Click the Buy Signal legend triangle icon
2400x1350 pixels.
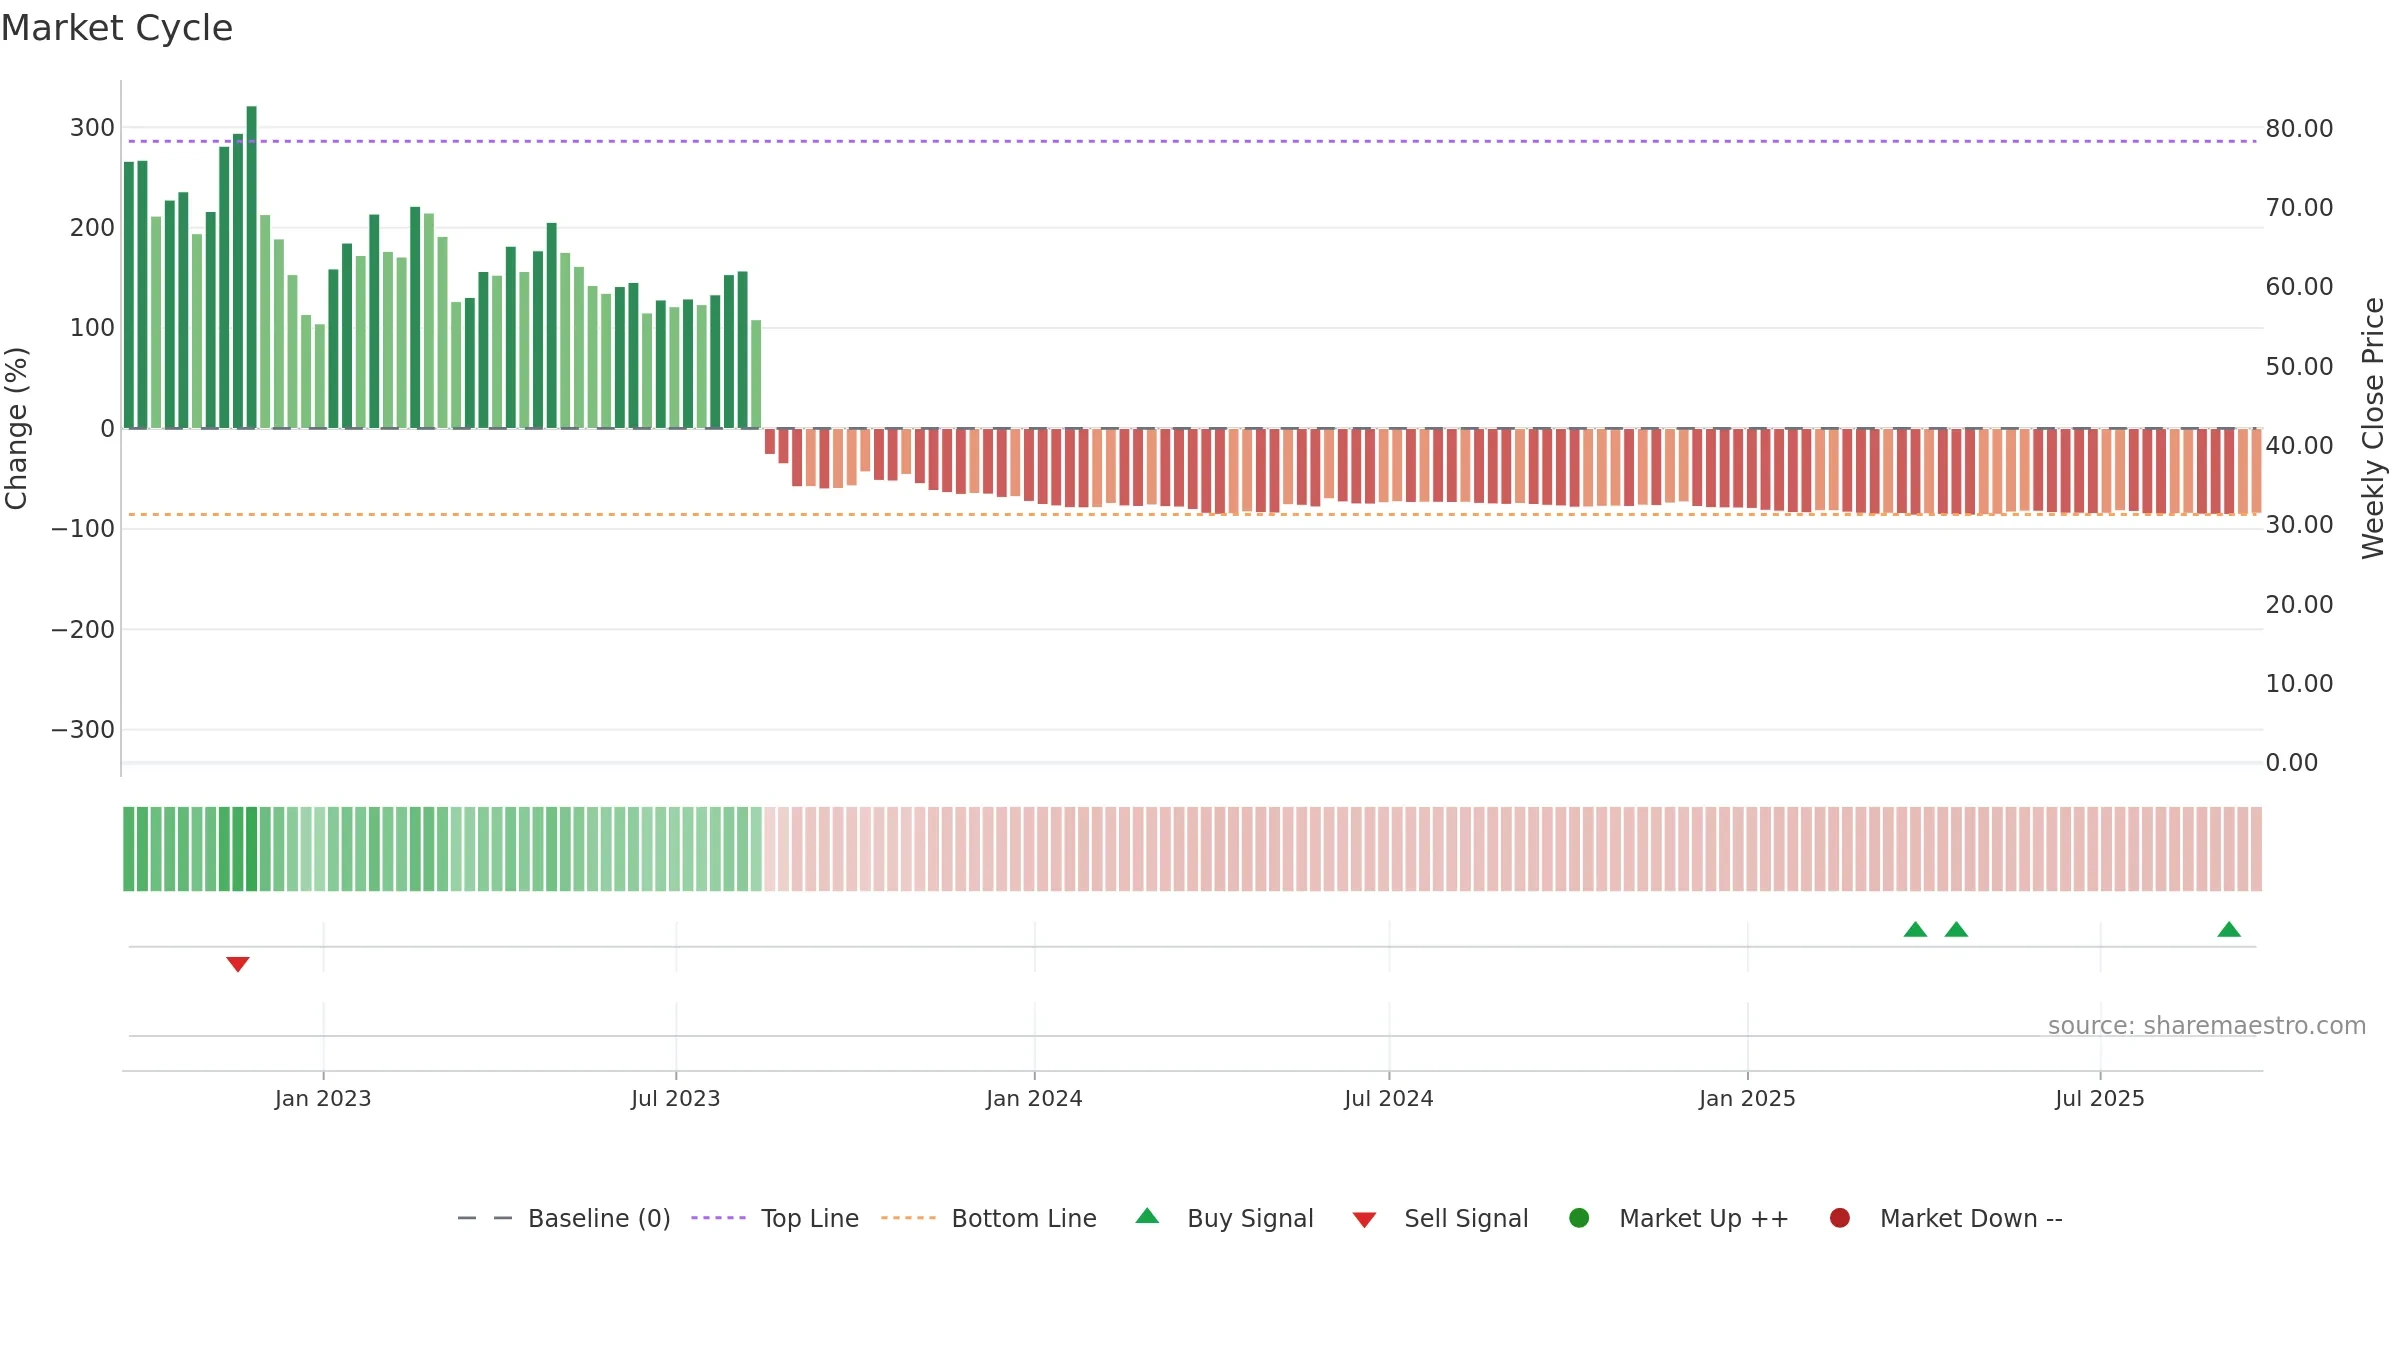point(1147,1216)
